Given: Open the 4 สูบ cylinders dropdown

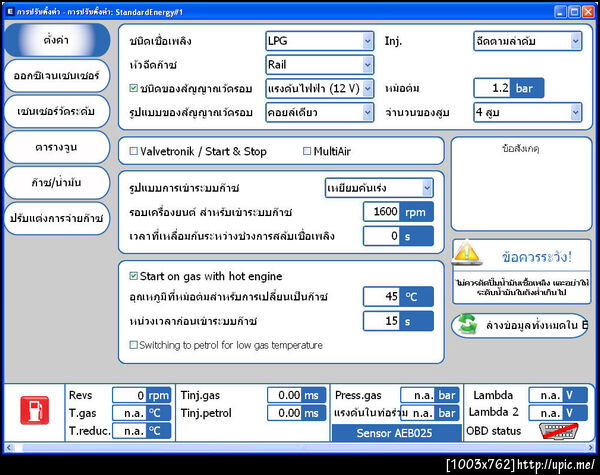Looking at the screenshot, I should 528,113.
